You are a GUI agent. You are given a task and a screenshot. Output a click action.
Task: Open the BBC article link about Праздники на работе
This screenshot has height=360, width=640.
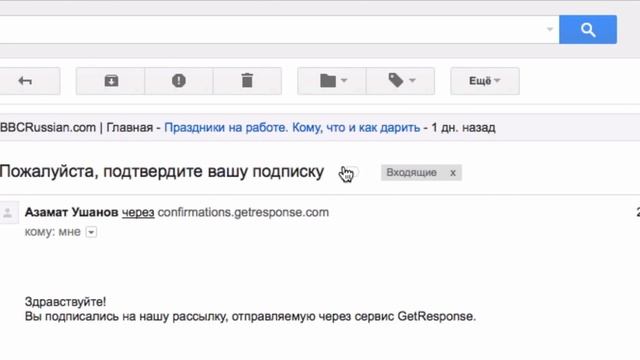[x=292, y=128]
